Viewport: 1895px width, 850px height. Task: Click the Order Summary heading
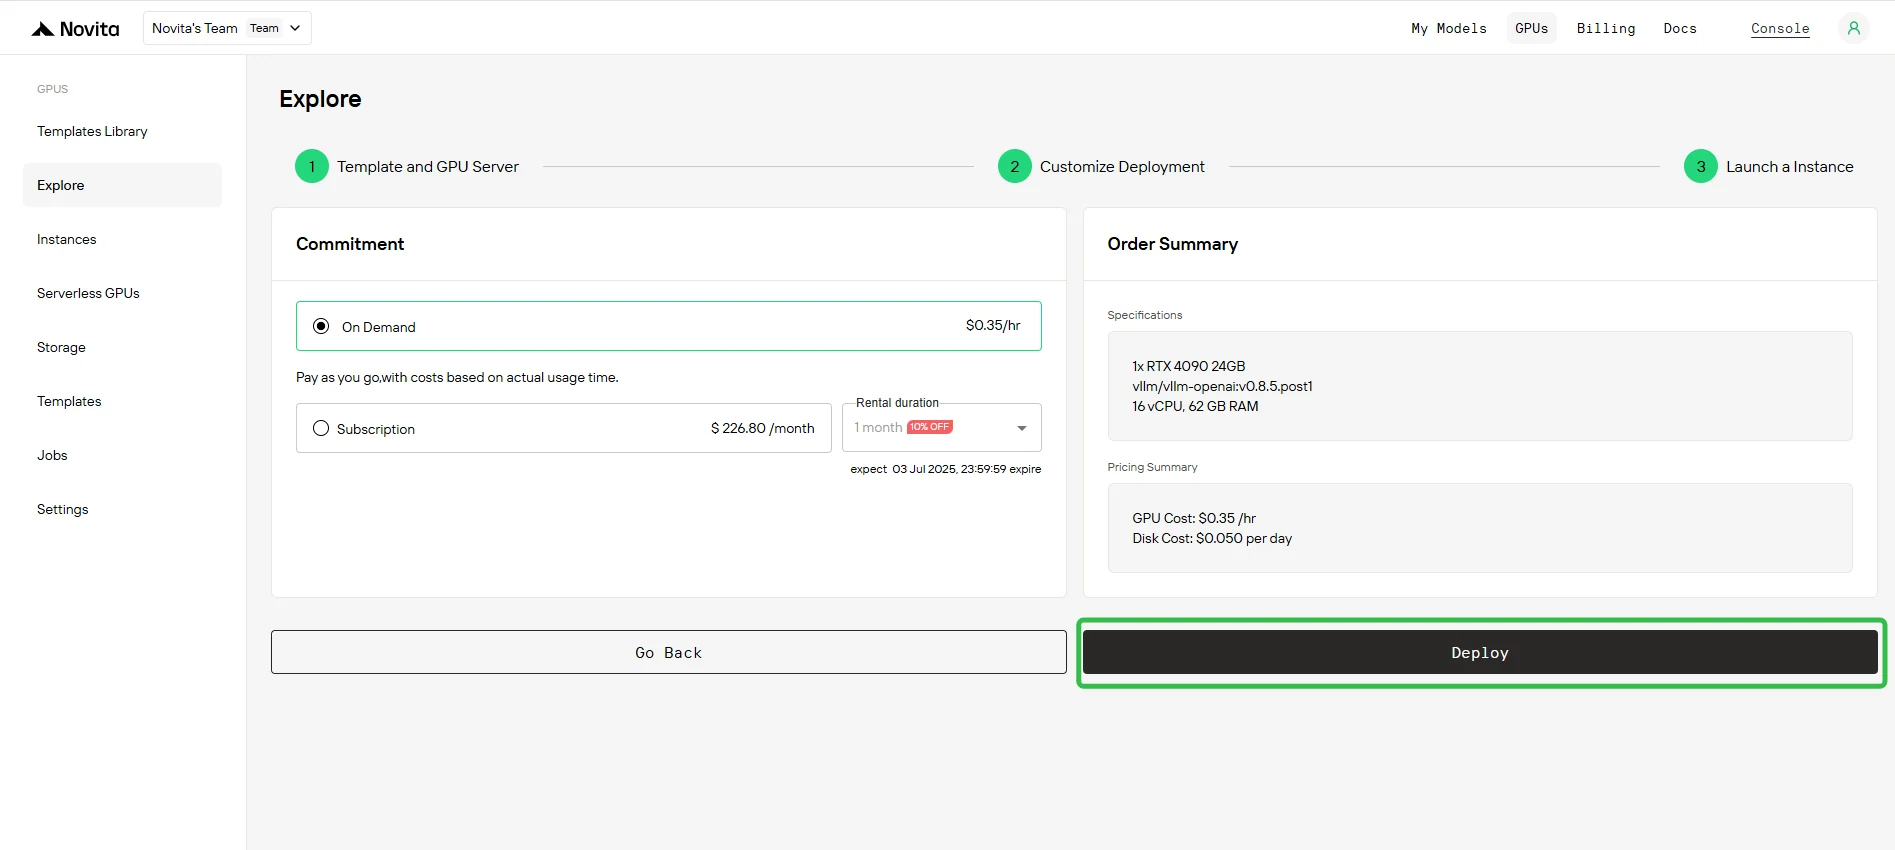[x=1172, y=244]
